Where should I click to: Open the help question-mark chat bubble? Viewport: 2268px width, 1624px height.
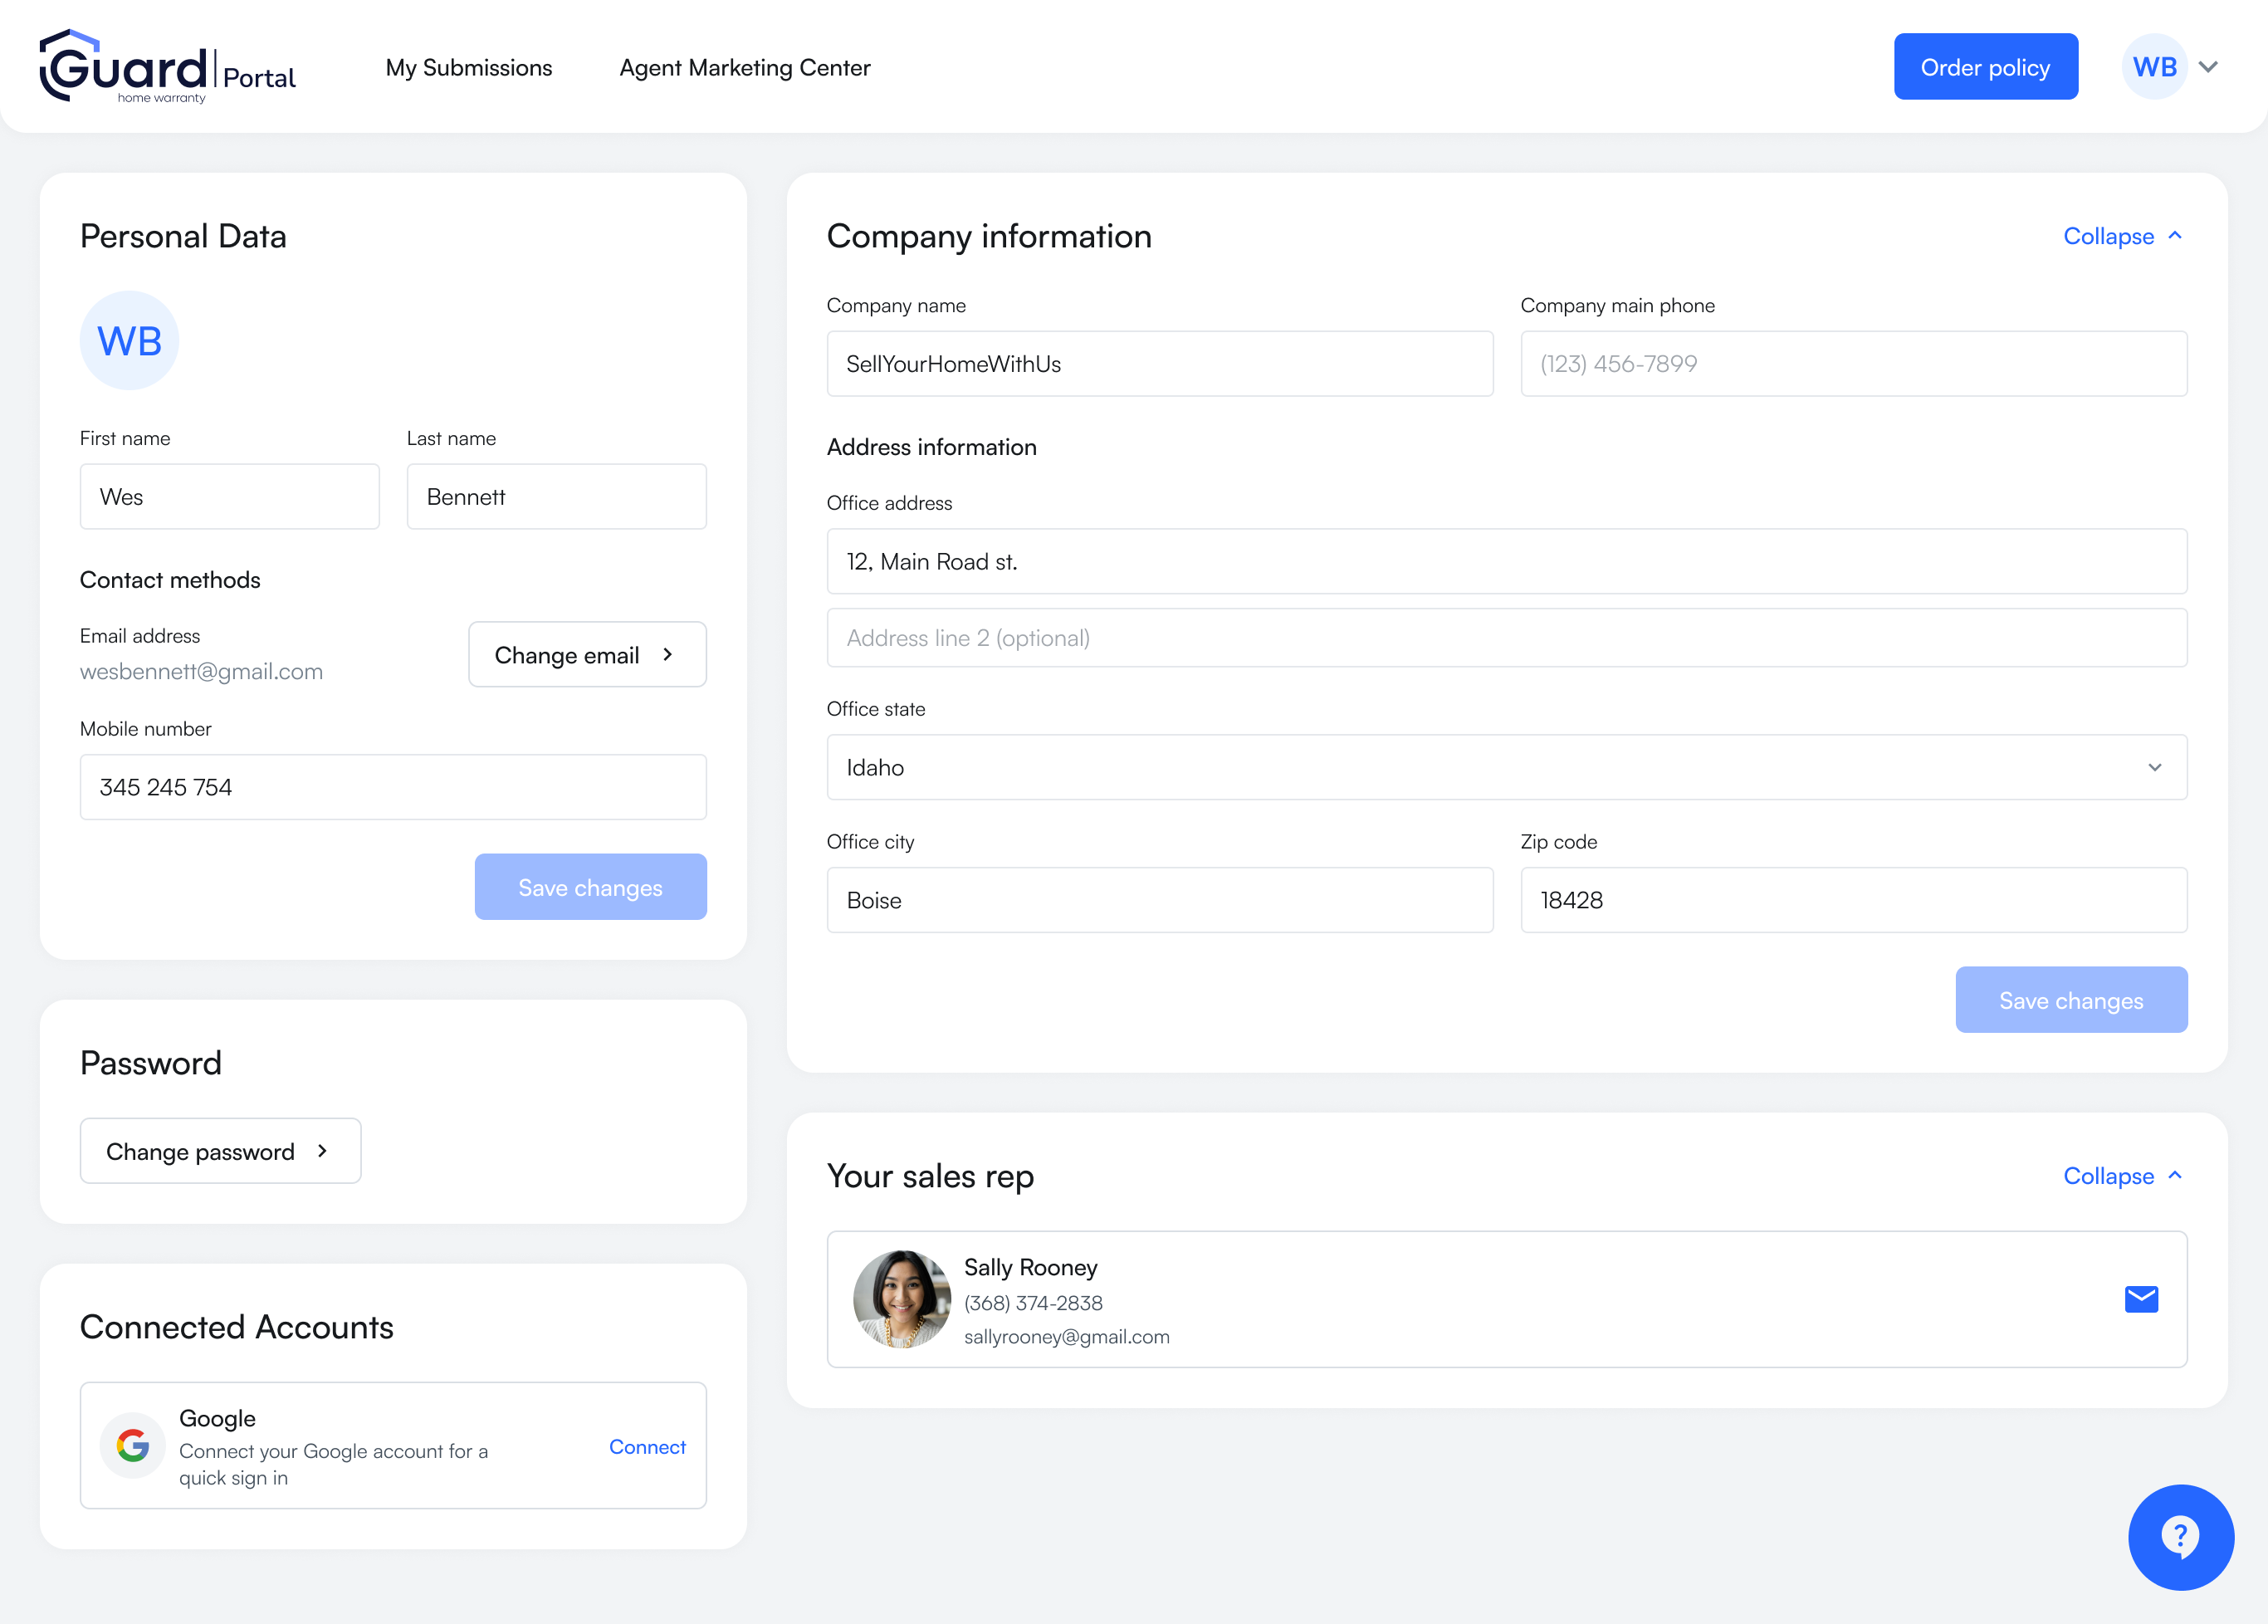2180,1537
